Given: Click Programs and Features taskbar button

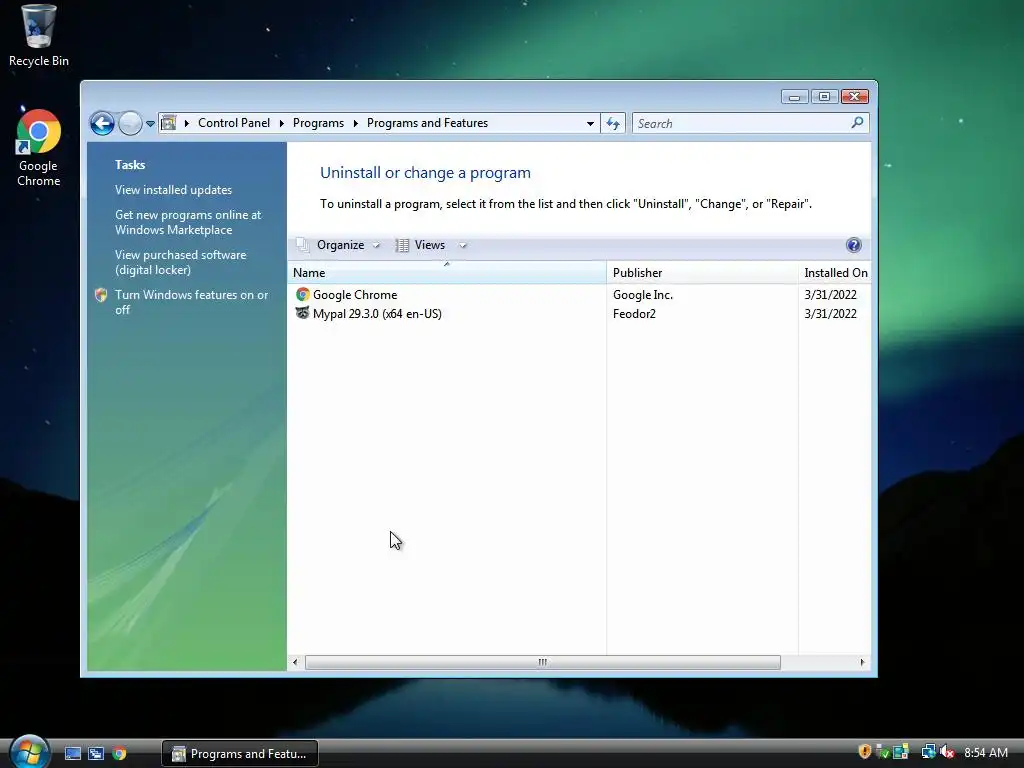Looking at the screenshot, I should [240, 754].
